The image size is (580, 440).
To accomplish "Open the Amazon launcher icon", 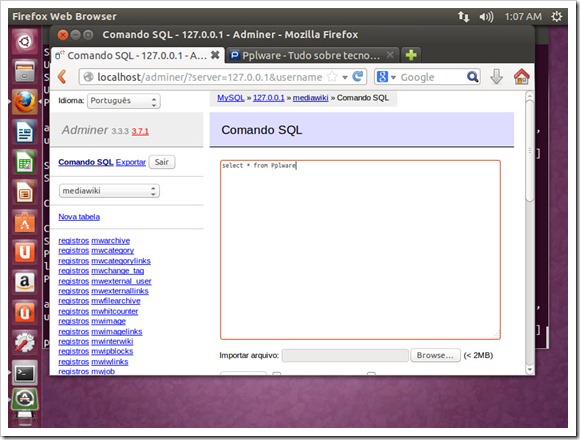I will point(25,282).
